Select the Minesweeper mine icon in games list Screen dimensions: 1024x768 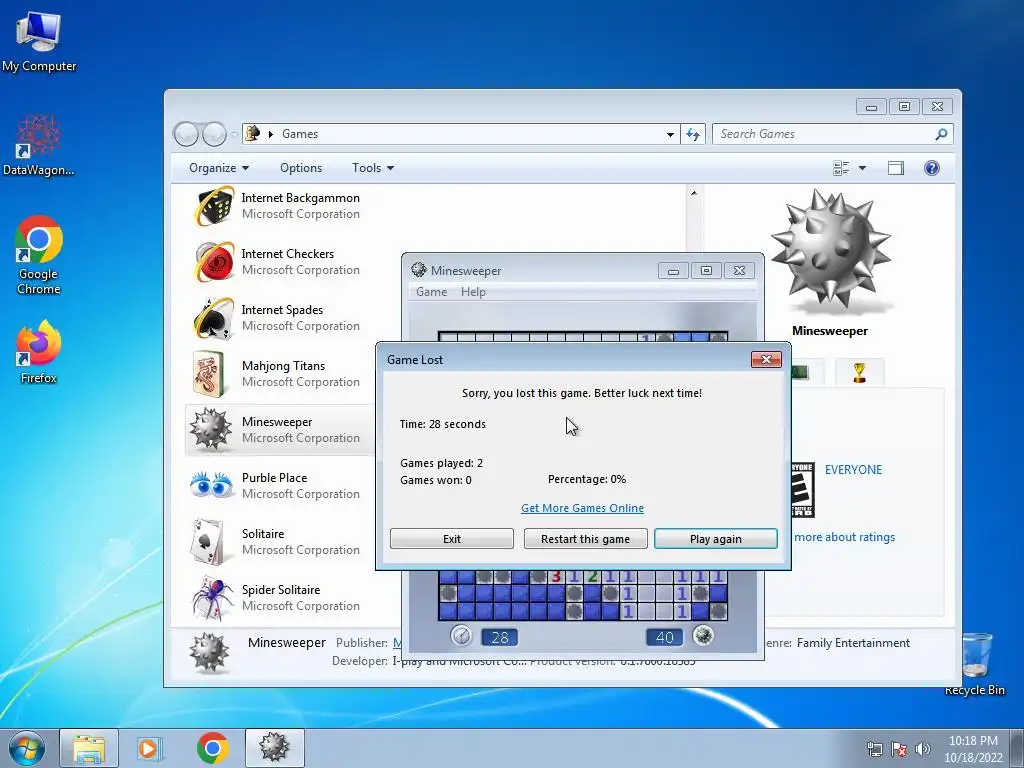click(210, 429)
